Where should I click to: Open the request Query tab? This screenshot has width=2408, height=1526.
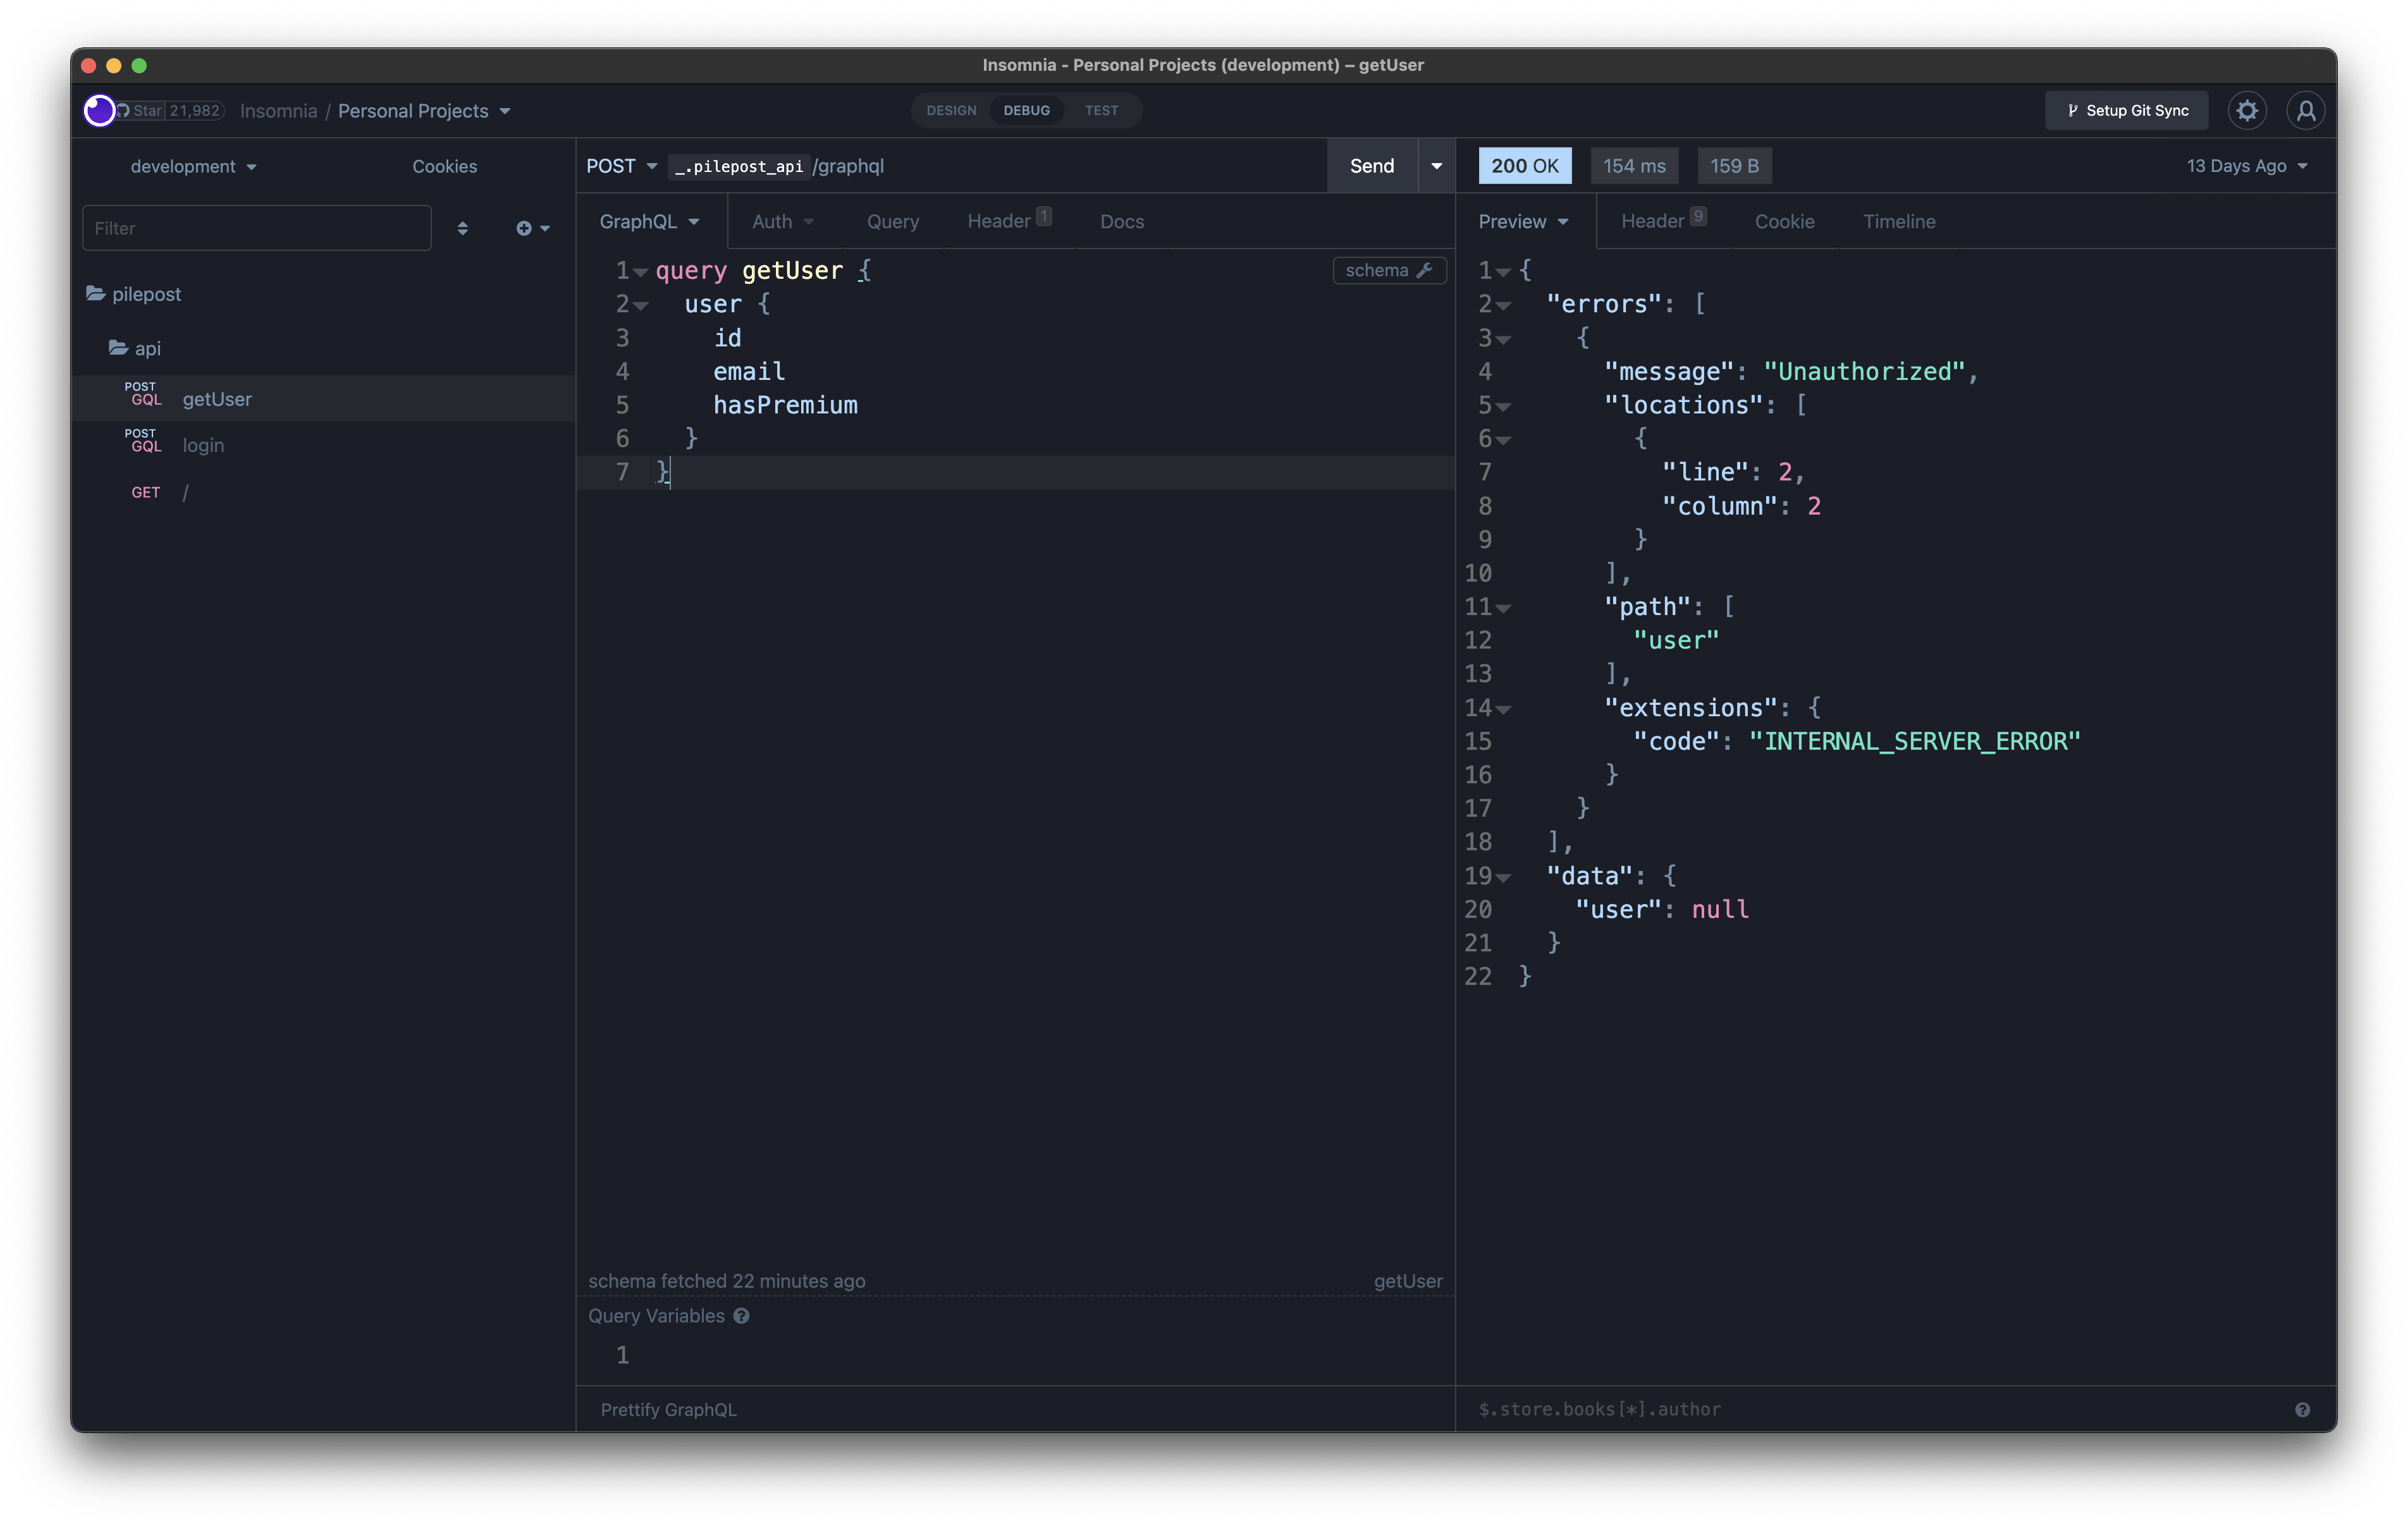tap(892, 221)
